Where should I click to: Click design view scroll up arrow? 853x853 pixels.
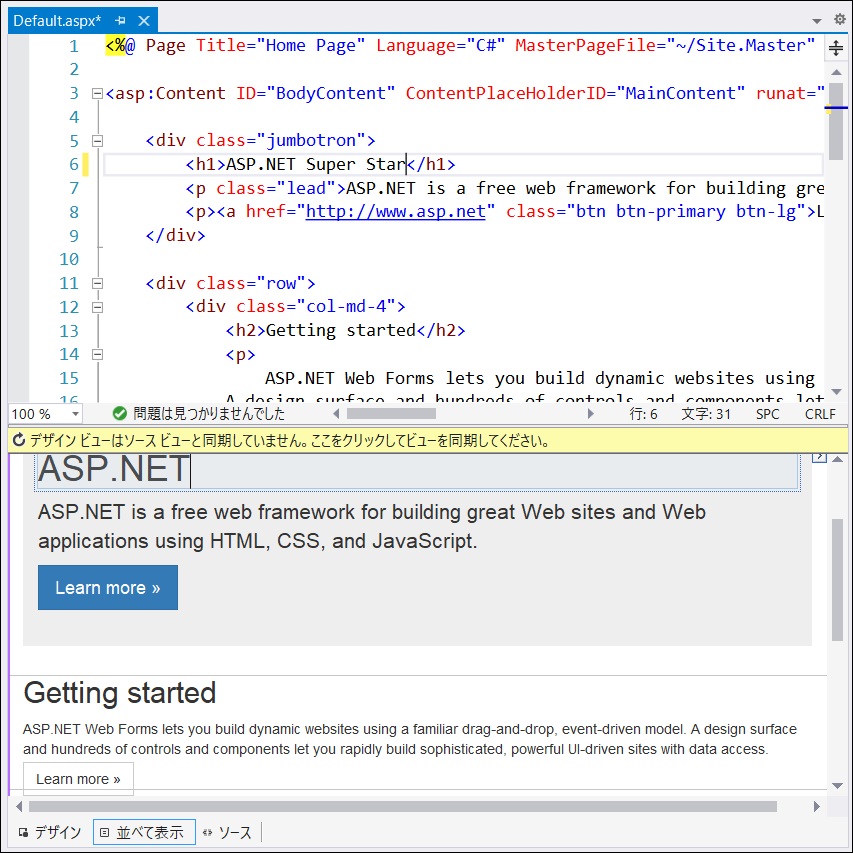pyautogui.click(x=838, y=460)
